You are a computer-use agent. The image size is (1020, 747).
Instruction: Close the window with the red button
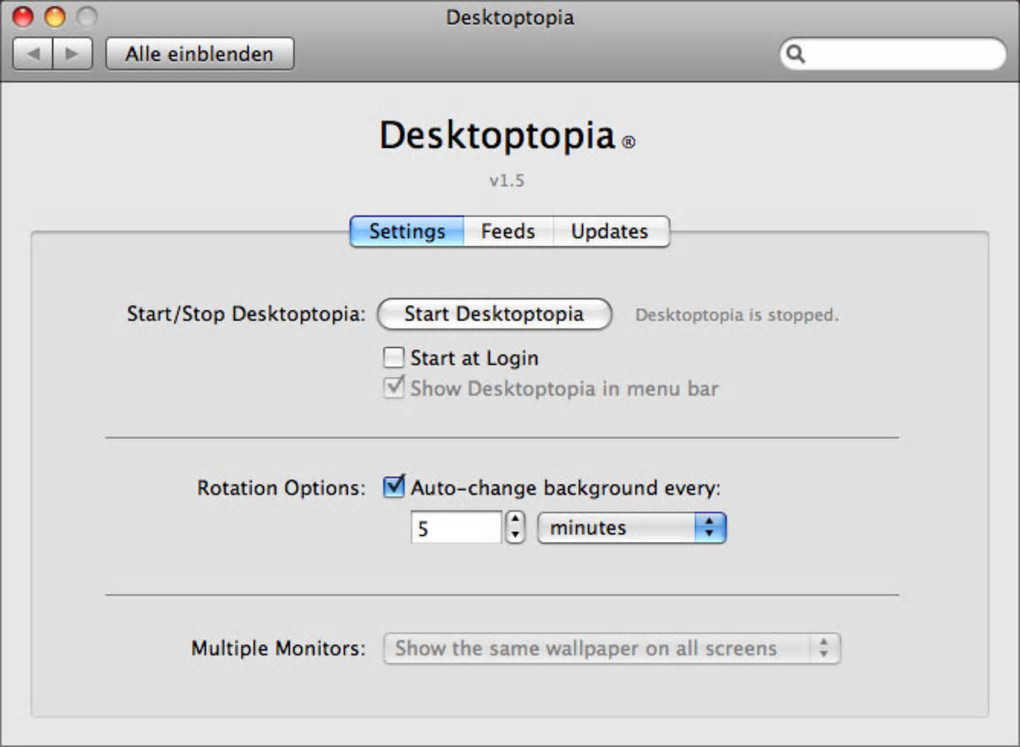23,16
